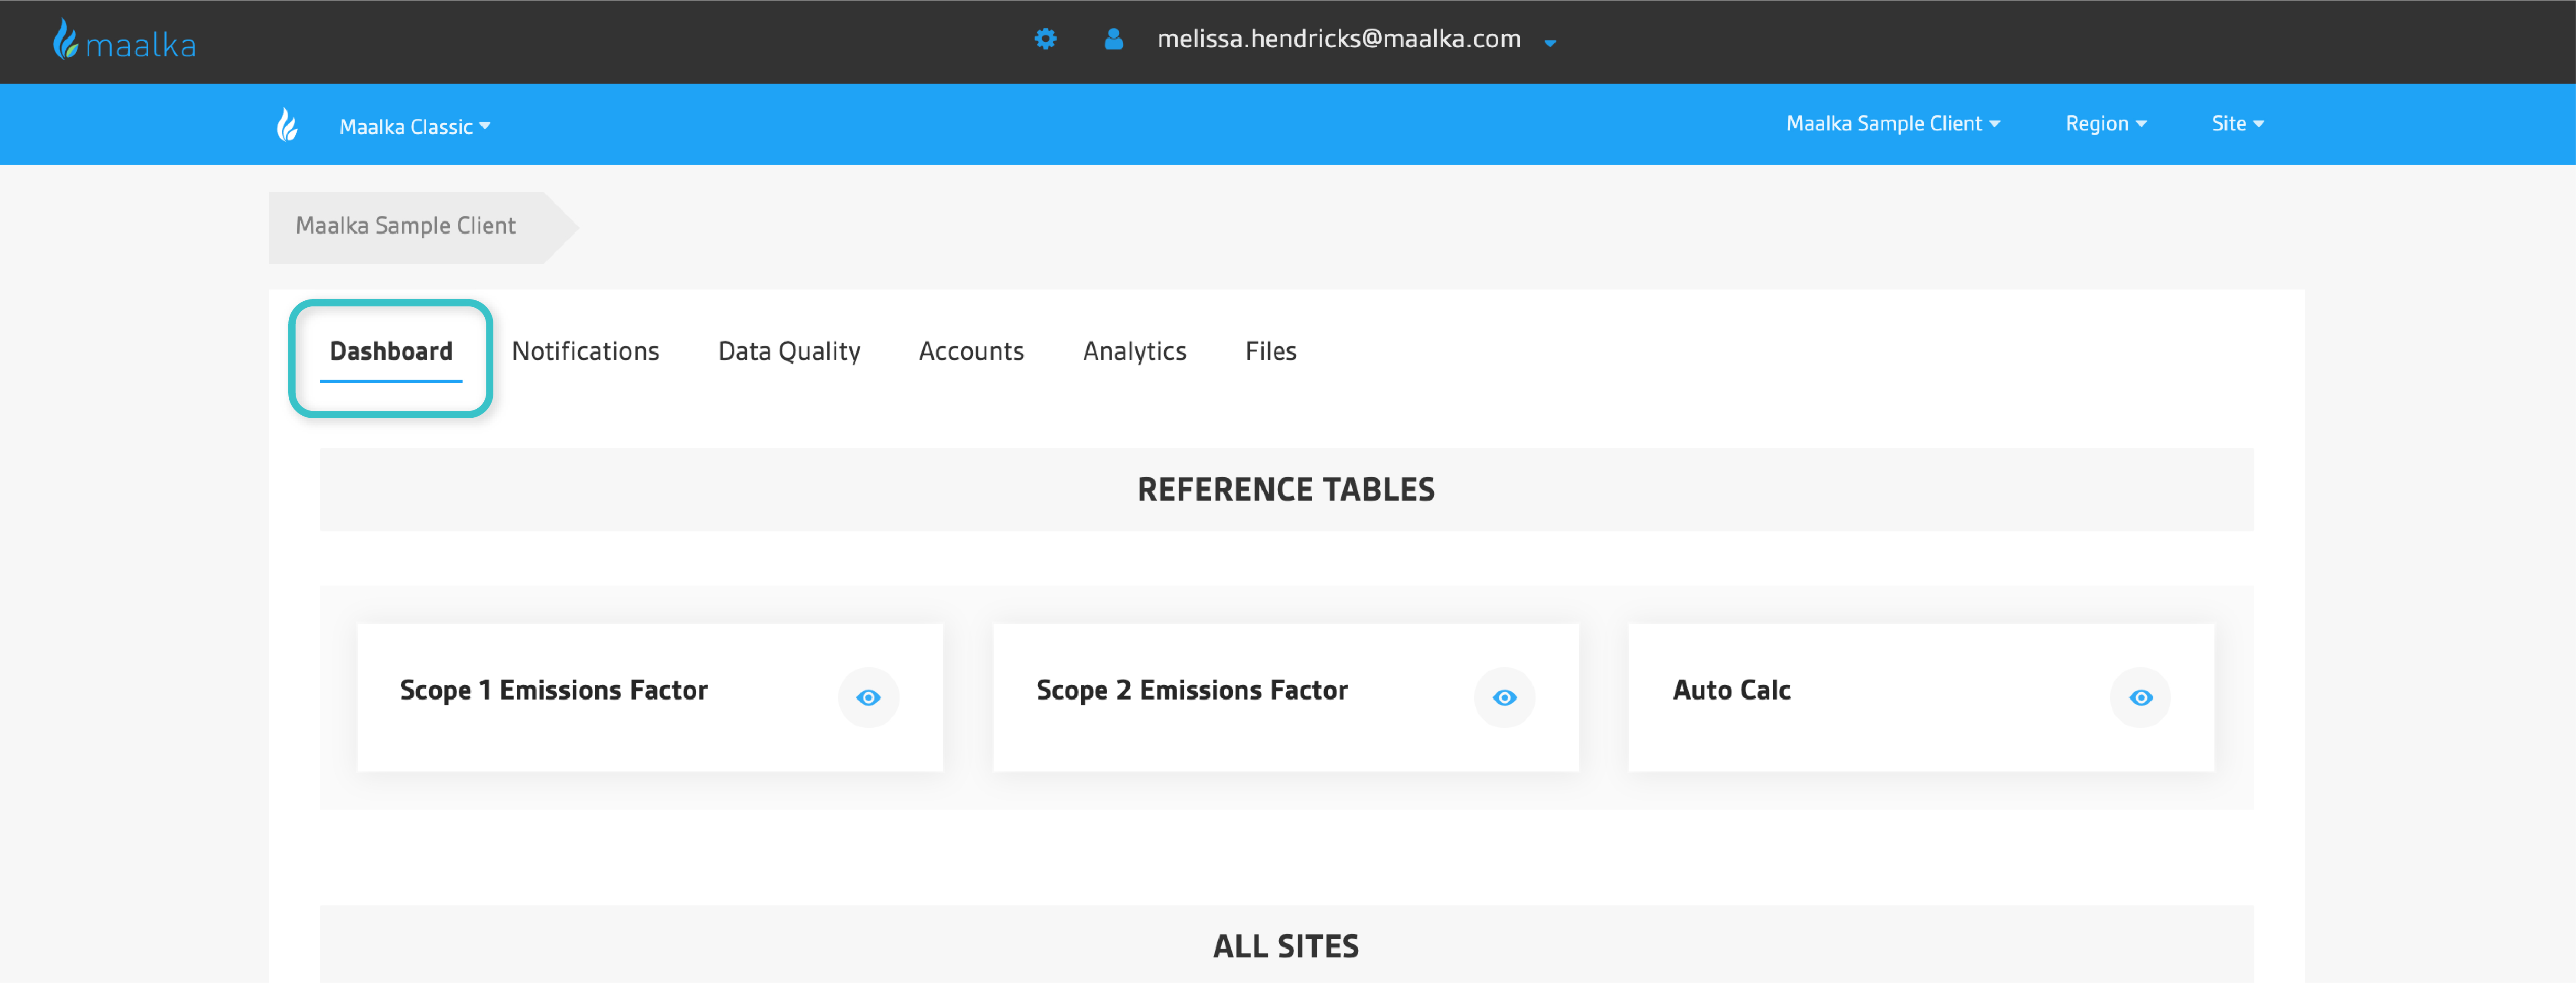Viewport: 2576px width, 983px height.
Task: View Scope 2 Emissions Factor table
Action: pos(1504,697)
